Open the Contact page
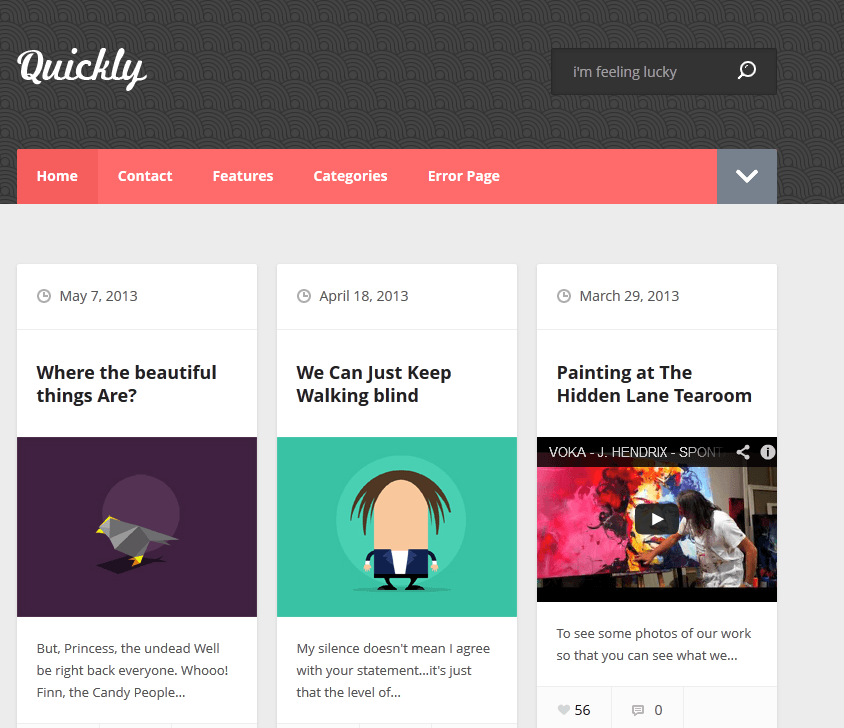 point(145,176)
